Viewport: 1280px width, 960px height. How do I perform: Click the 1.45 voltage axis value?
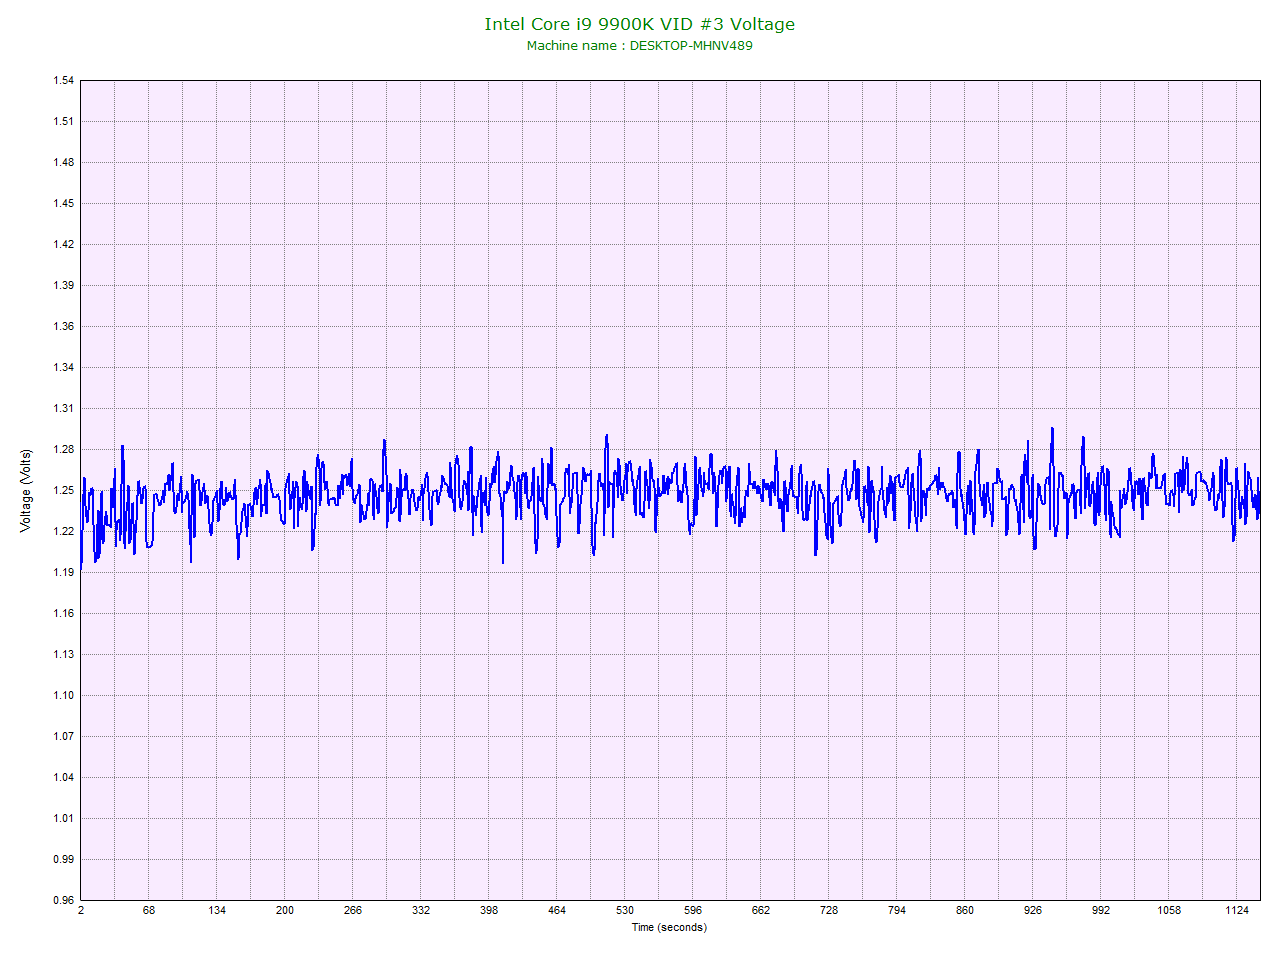tap(63, 204)
